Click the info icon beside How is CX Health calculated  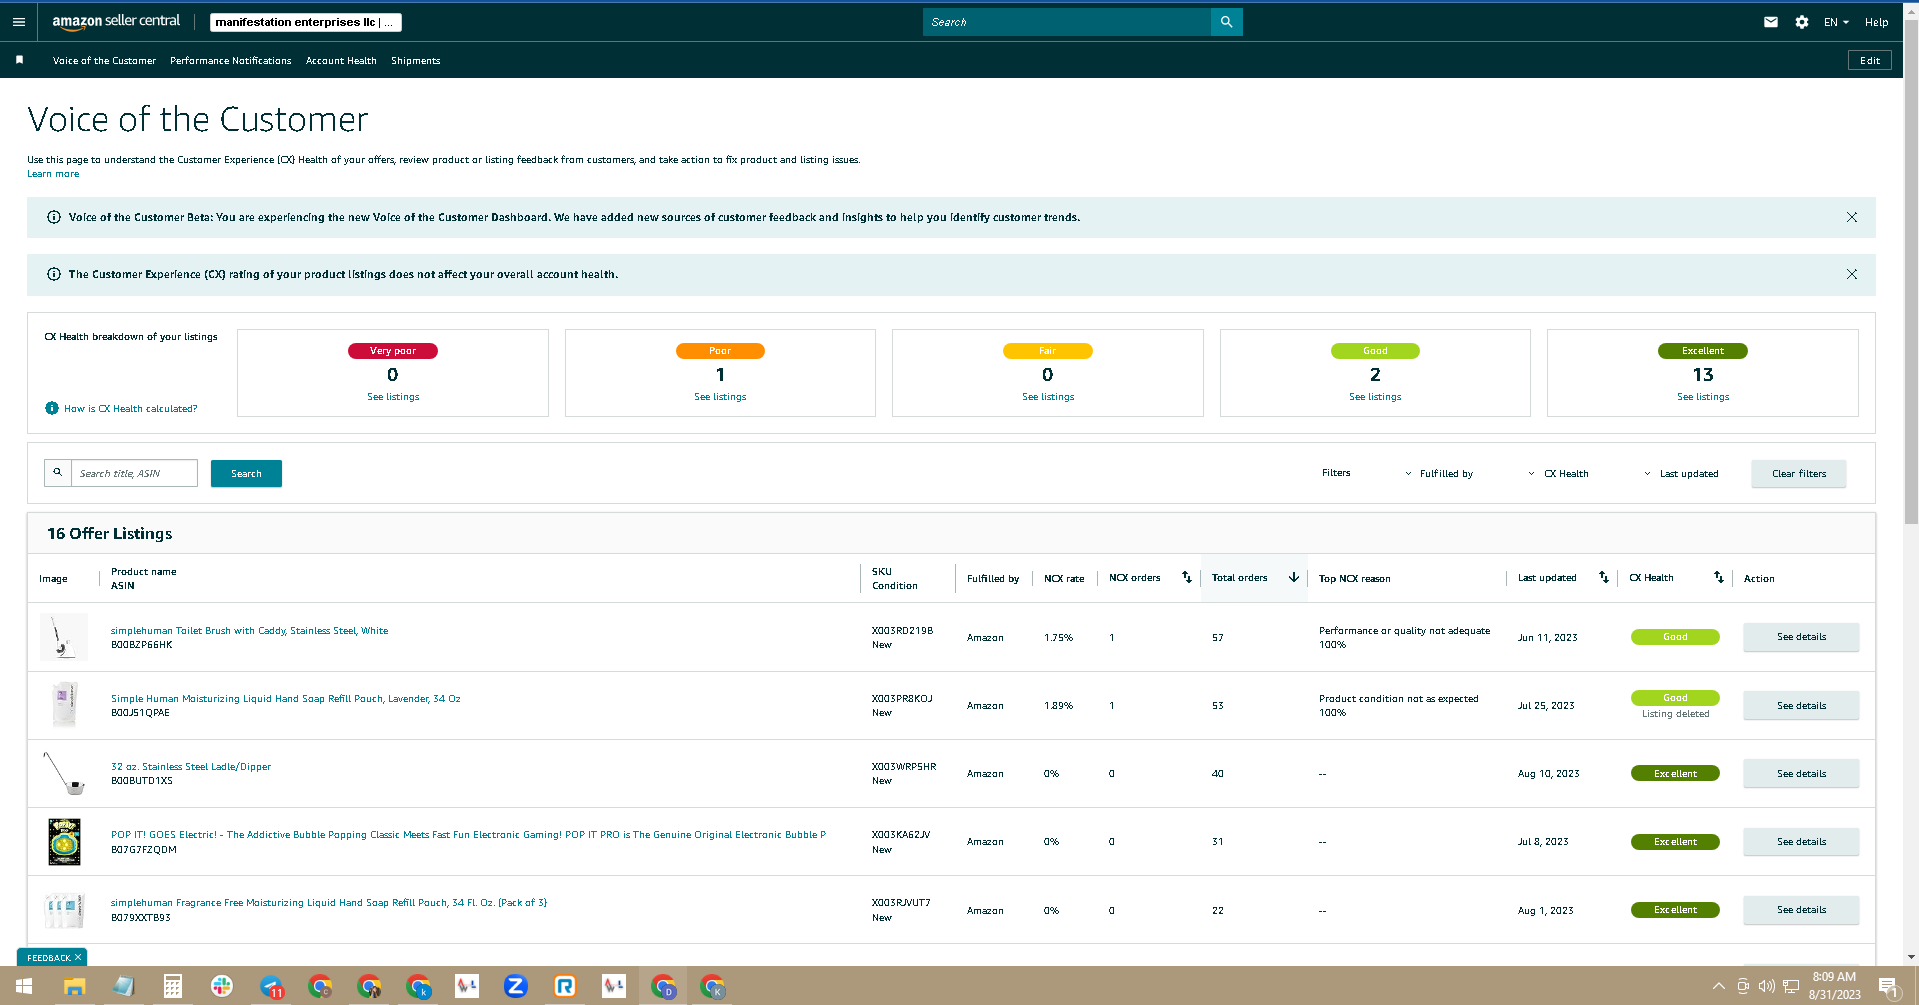coord(52,408)
